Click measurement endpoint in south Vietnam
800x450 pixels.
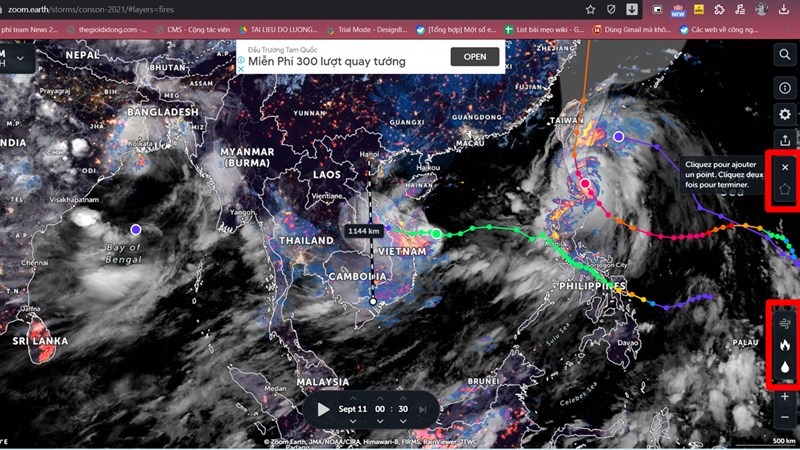(x=373, y=302)
